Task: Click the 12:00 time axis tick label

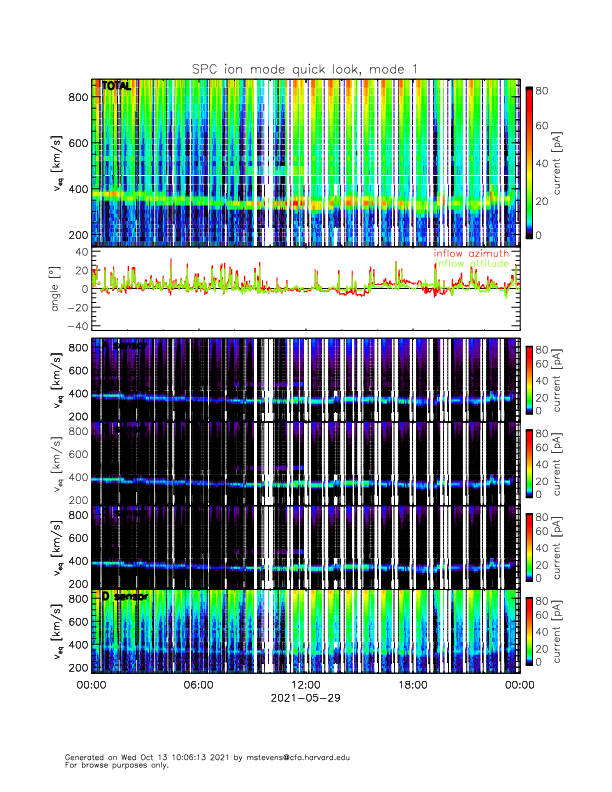Action: pyautogui.click(x=305, y=685)
